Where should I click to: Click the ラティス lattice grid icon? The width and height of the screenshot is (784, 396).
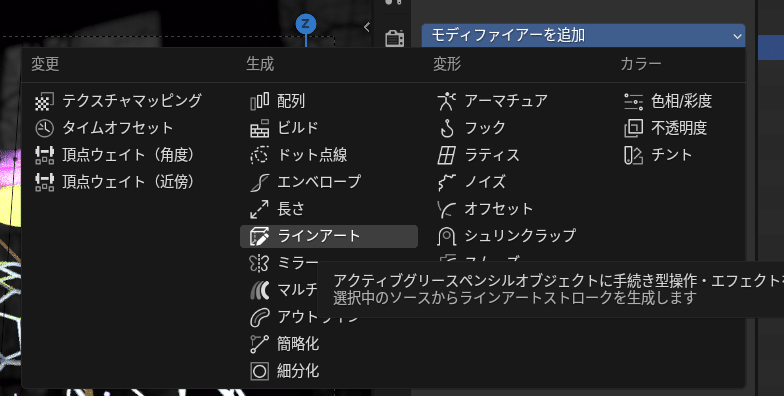446,155
